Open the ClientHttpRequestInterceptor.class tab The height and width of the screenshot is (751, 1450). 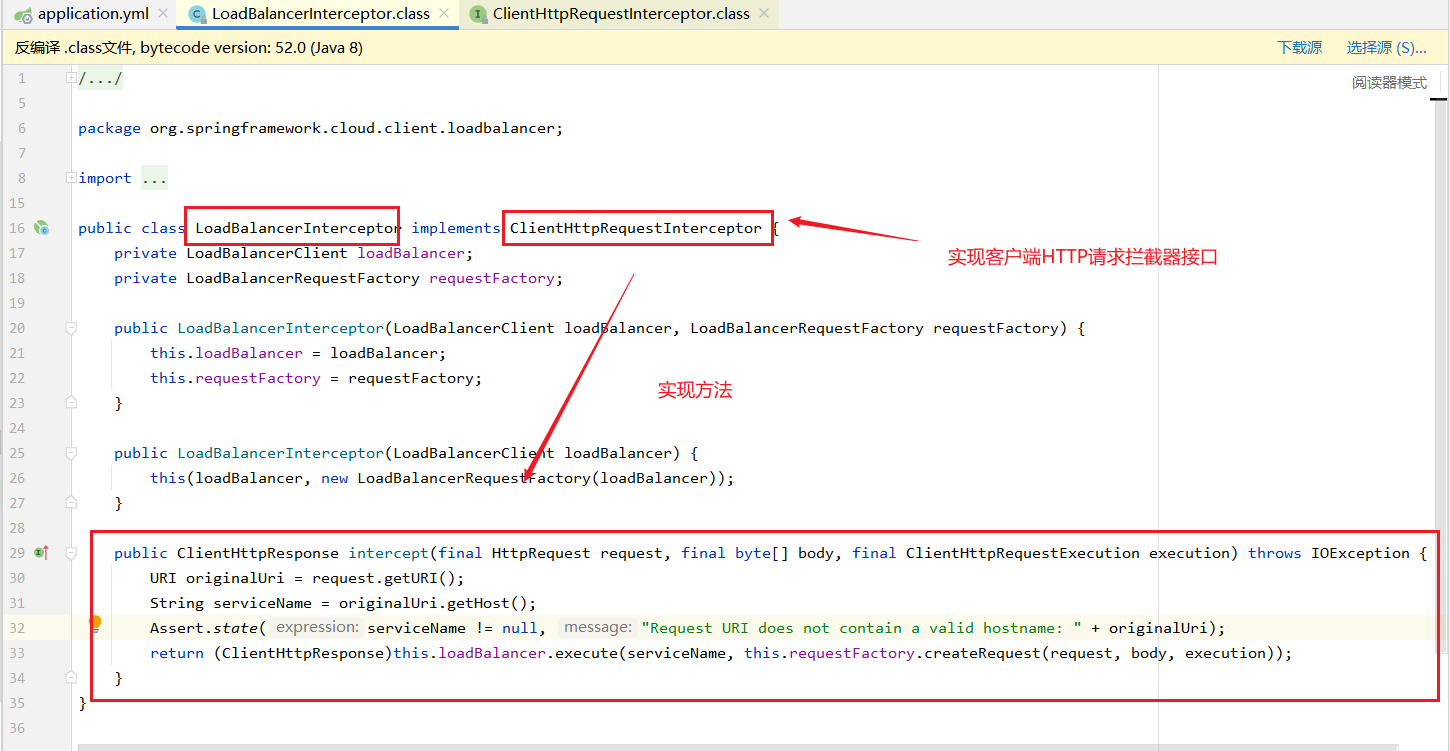(621, 14)
